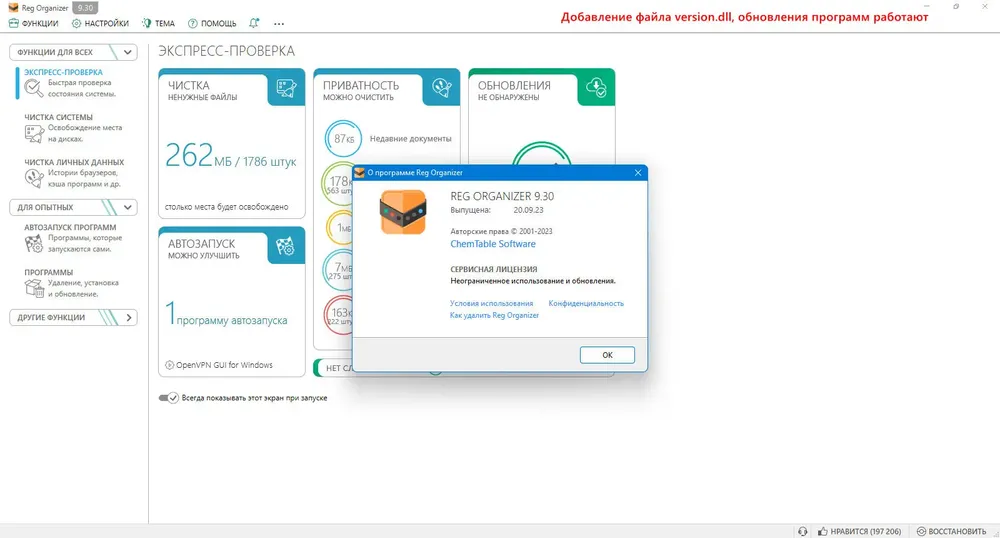Click the ОБНОВЛЕНИЯ card download icon
Image resolution: width=1000 pixels, height=538 pixels.
tap(596, 88)
